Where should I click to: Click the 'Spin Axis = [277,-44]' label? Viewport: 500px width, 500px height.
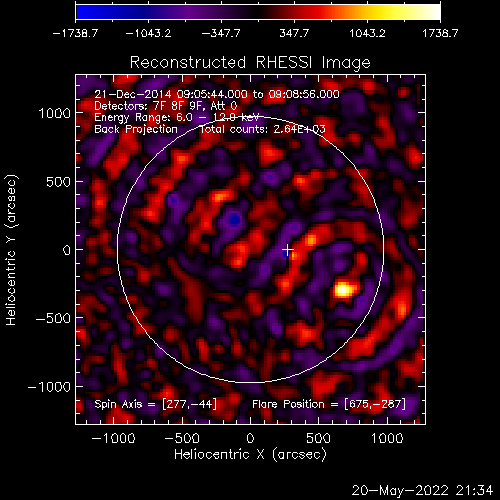(x=155, y=404)
